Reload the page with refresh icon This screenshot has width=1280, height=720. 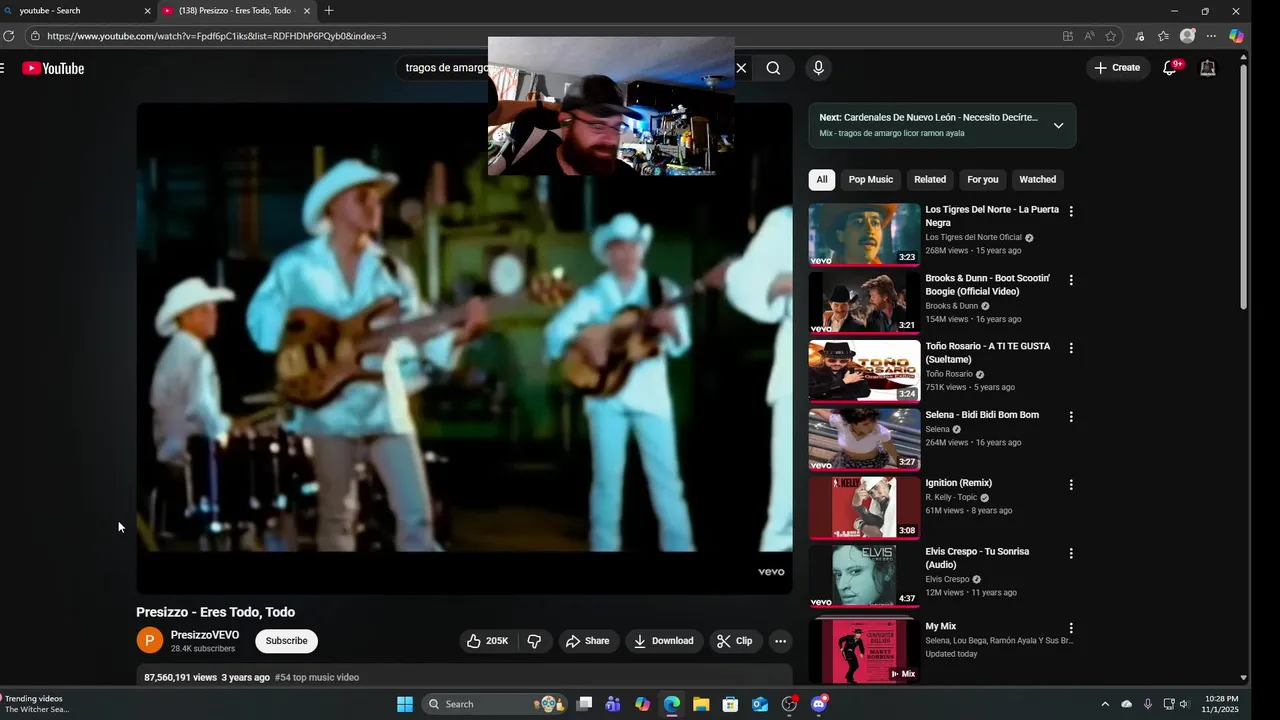pos(8,36)
